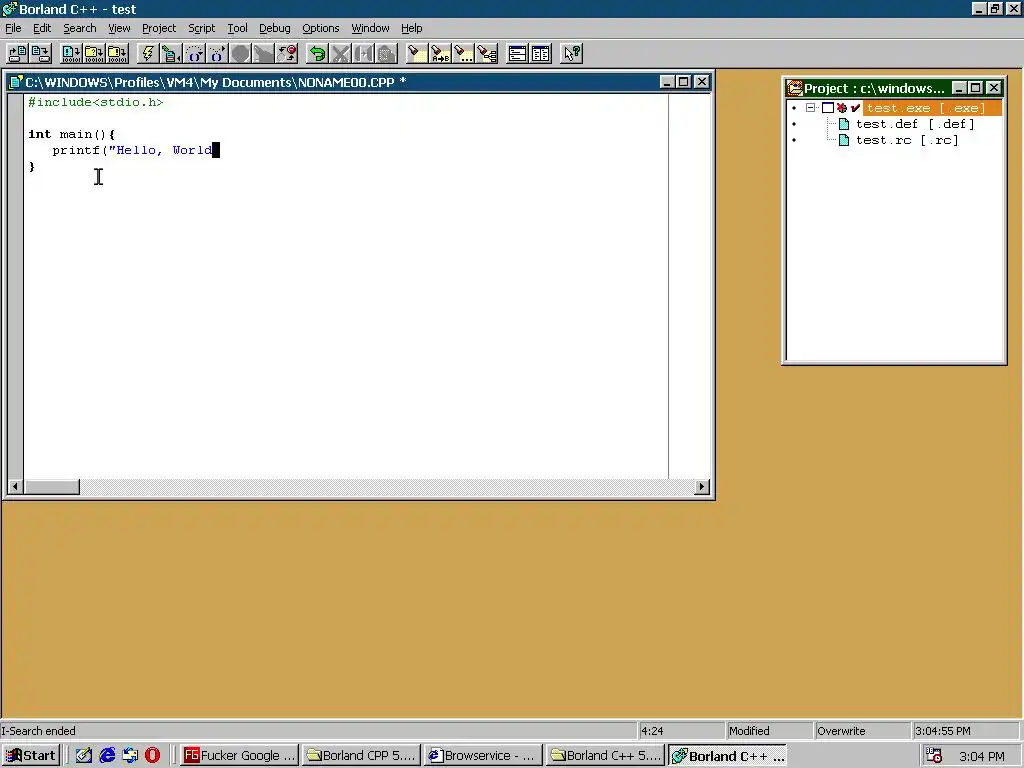The width and height of the screenshot is (1024, 768).
Task: Open the Edit menu
Action: pyautogui.click(x=42, y=28)
